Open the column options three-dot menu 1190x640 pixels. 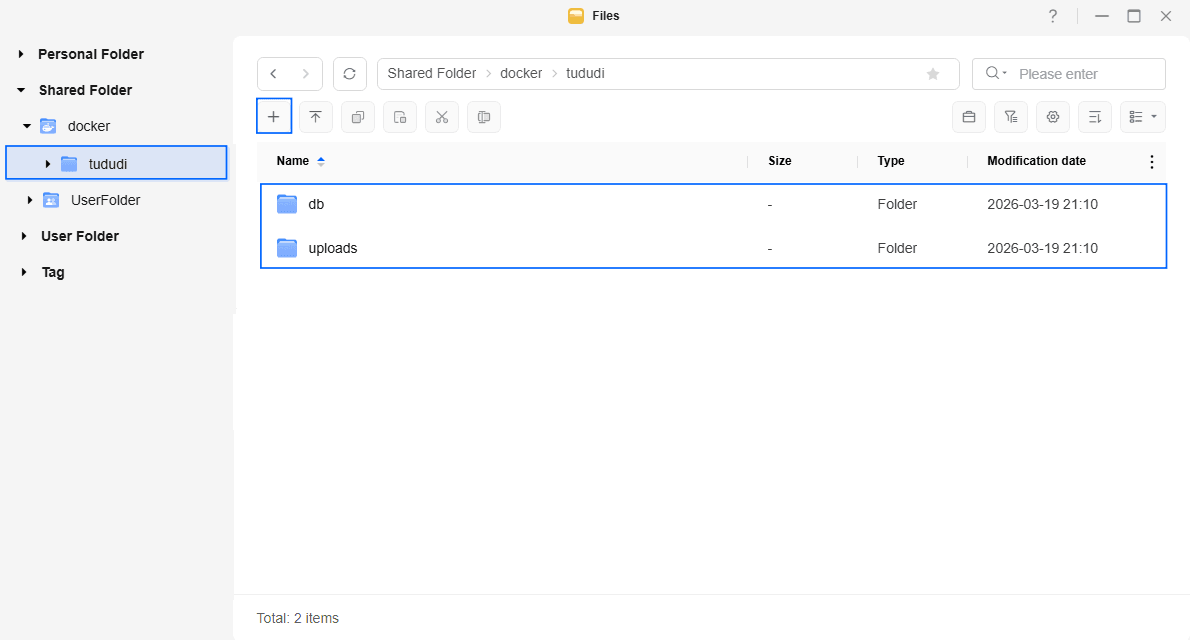pos(1151,162)
